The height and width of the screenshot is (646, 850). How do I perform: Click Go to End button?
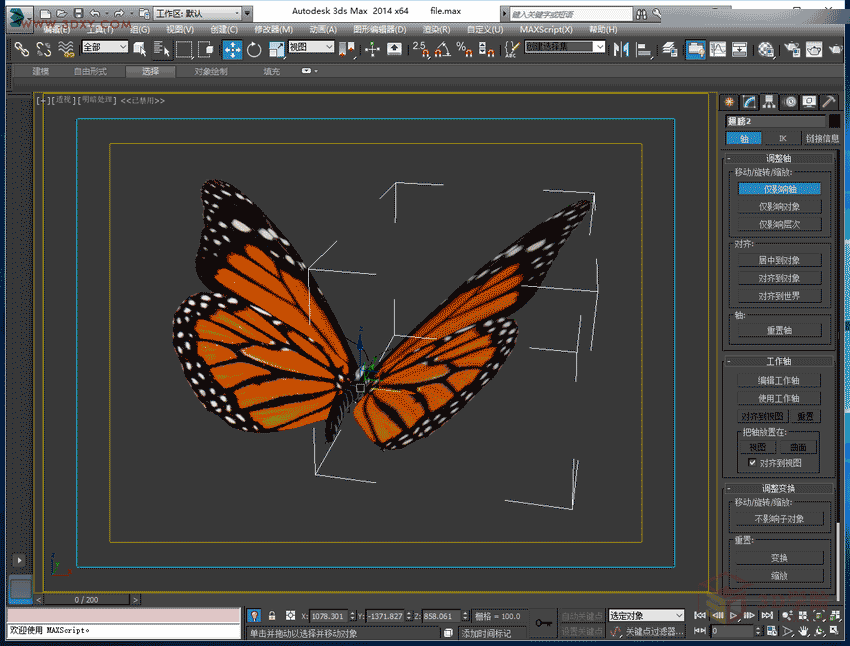767,615
